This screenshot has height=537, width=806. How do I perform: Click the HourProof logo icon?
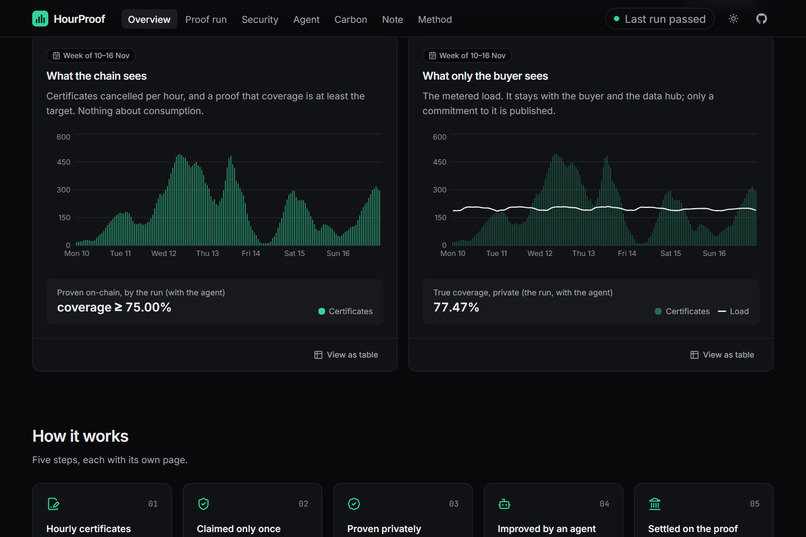(40, 19)
